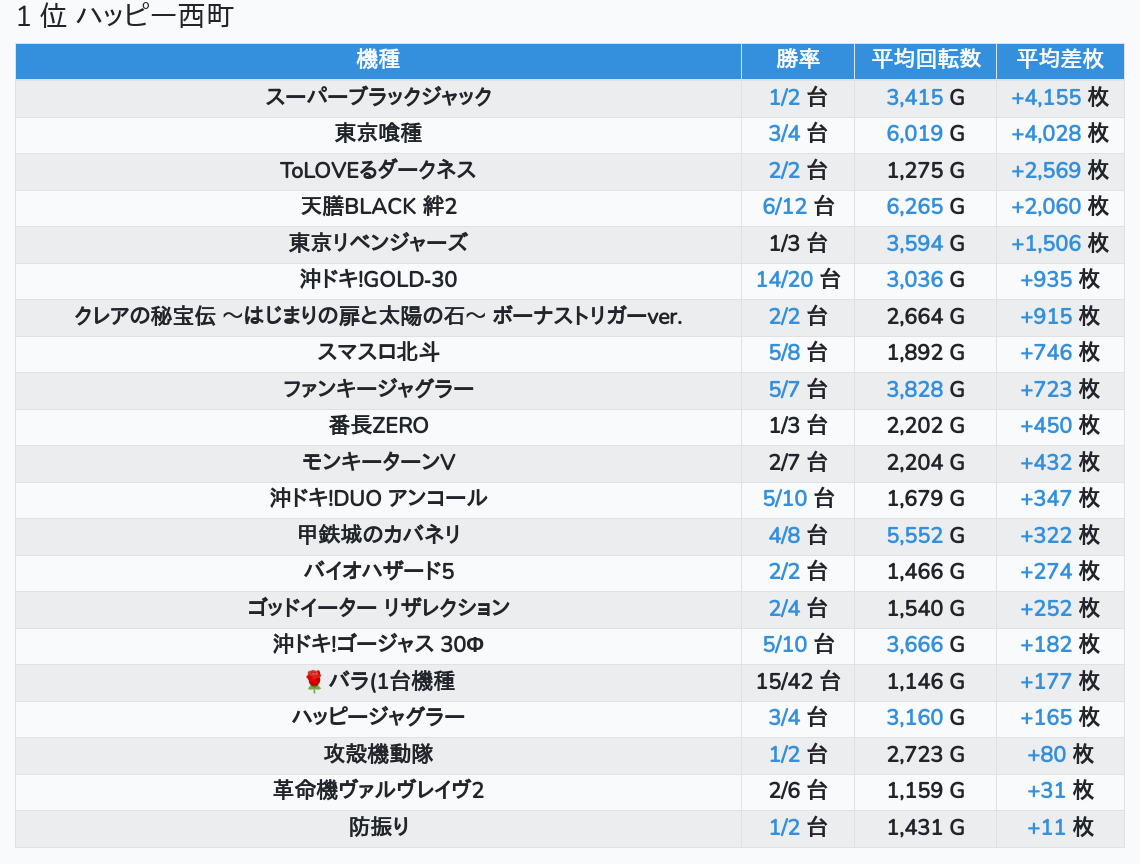Image resolution: width=1140 pixels, height=864 pixels.
Task: Click the +2,569 value for ToLOVEるダークネス
Action: (1046, 171)
